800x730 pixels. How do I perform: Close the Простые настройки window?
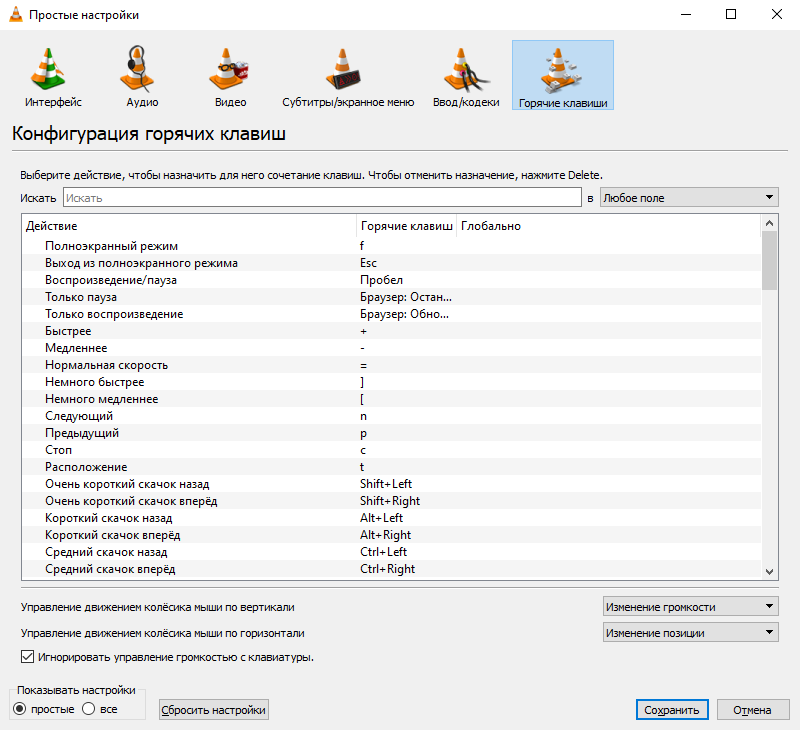[x=777, y=14]
